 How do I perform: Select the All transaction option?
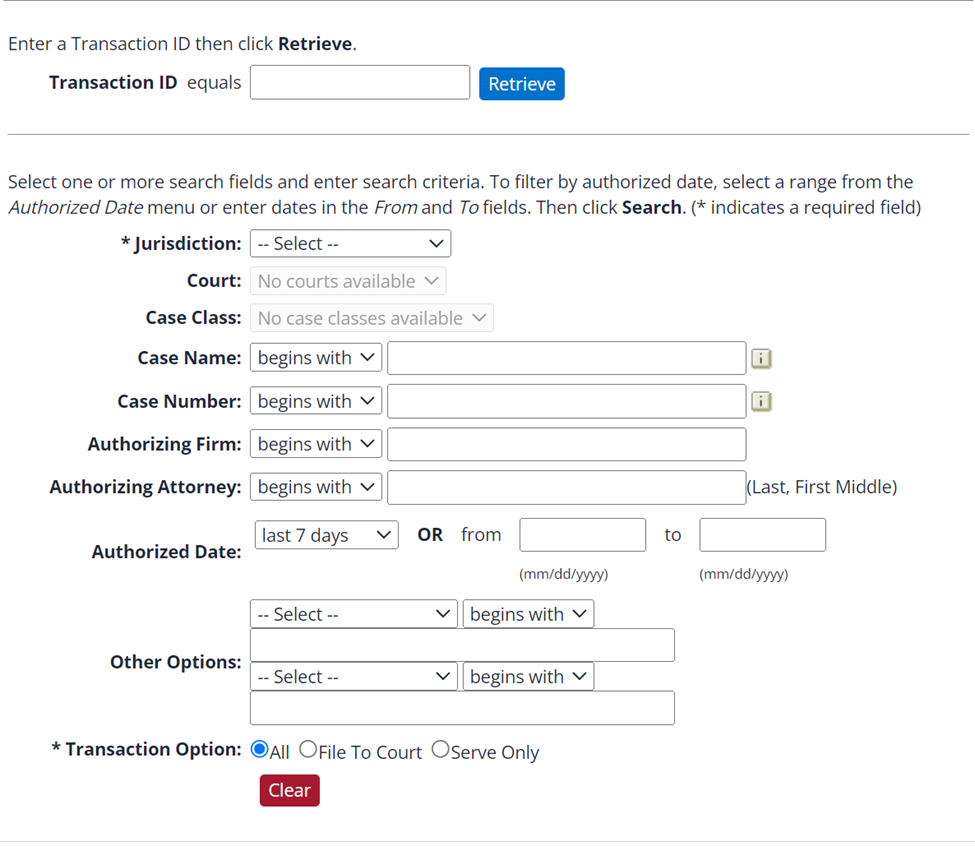[259, 748]
